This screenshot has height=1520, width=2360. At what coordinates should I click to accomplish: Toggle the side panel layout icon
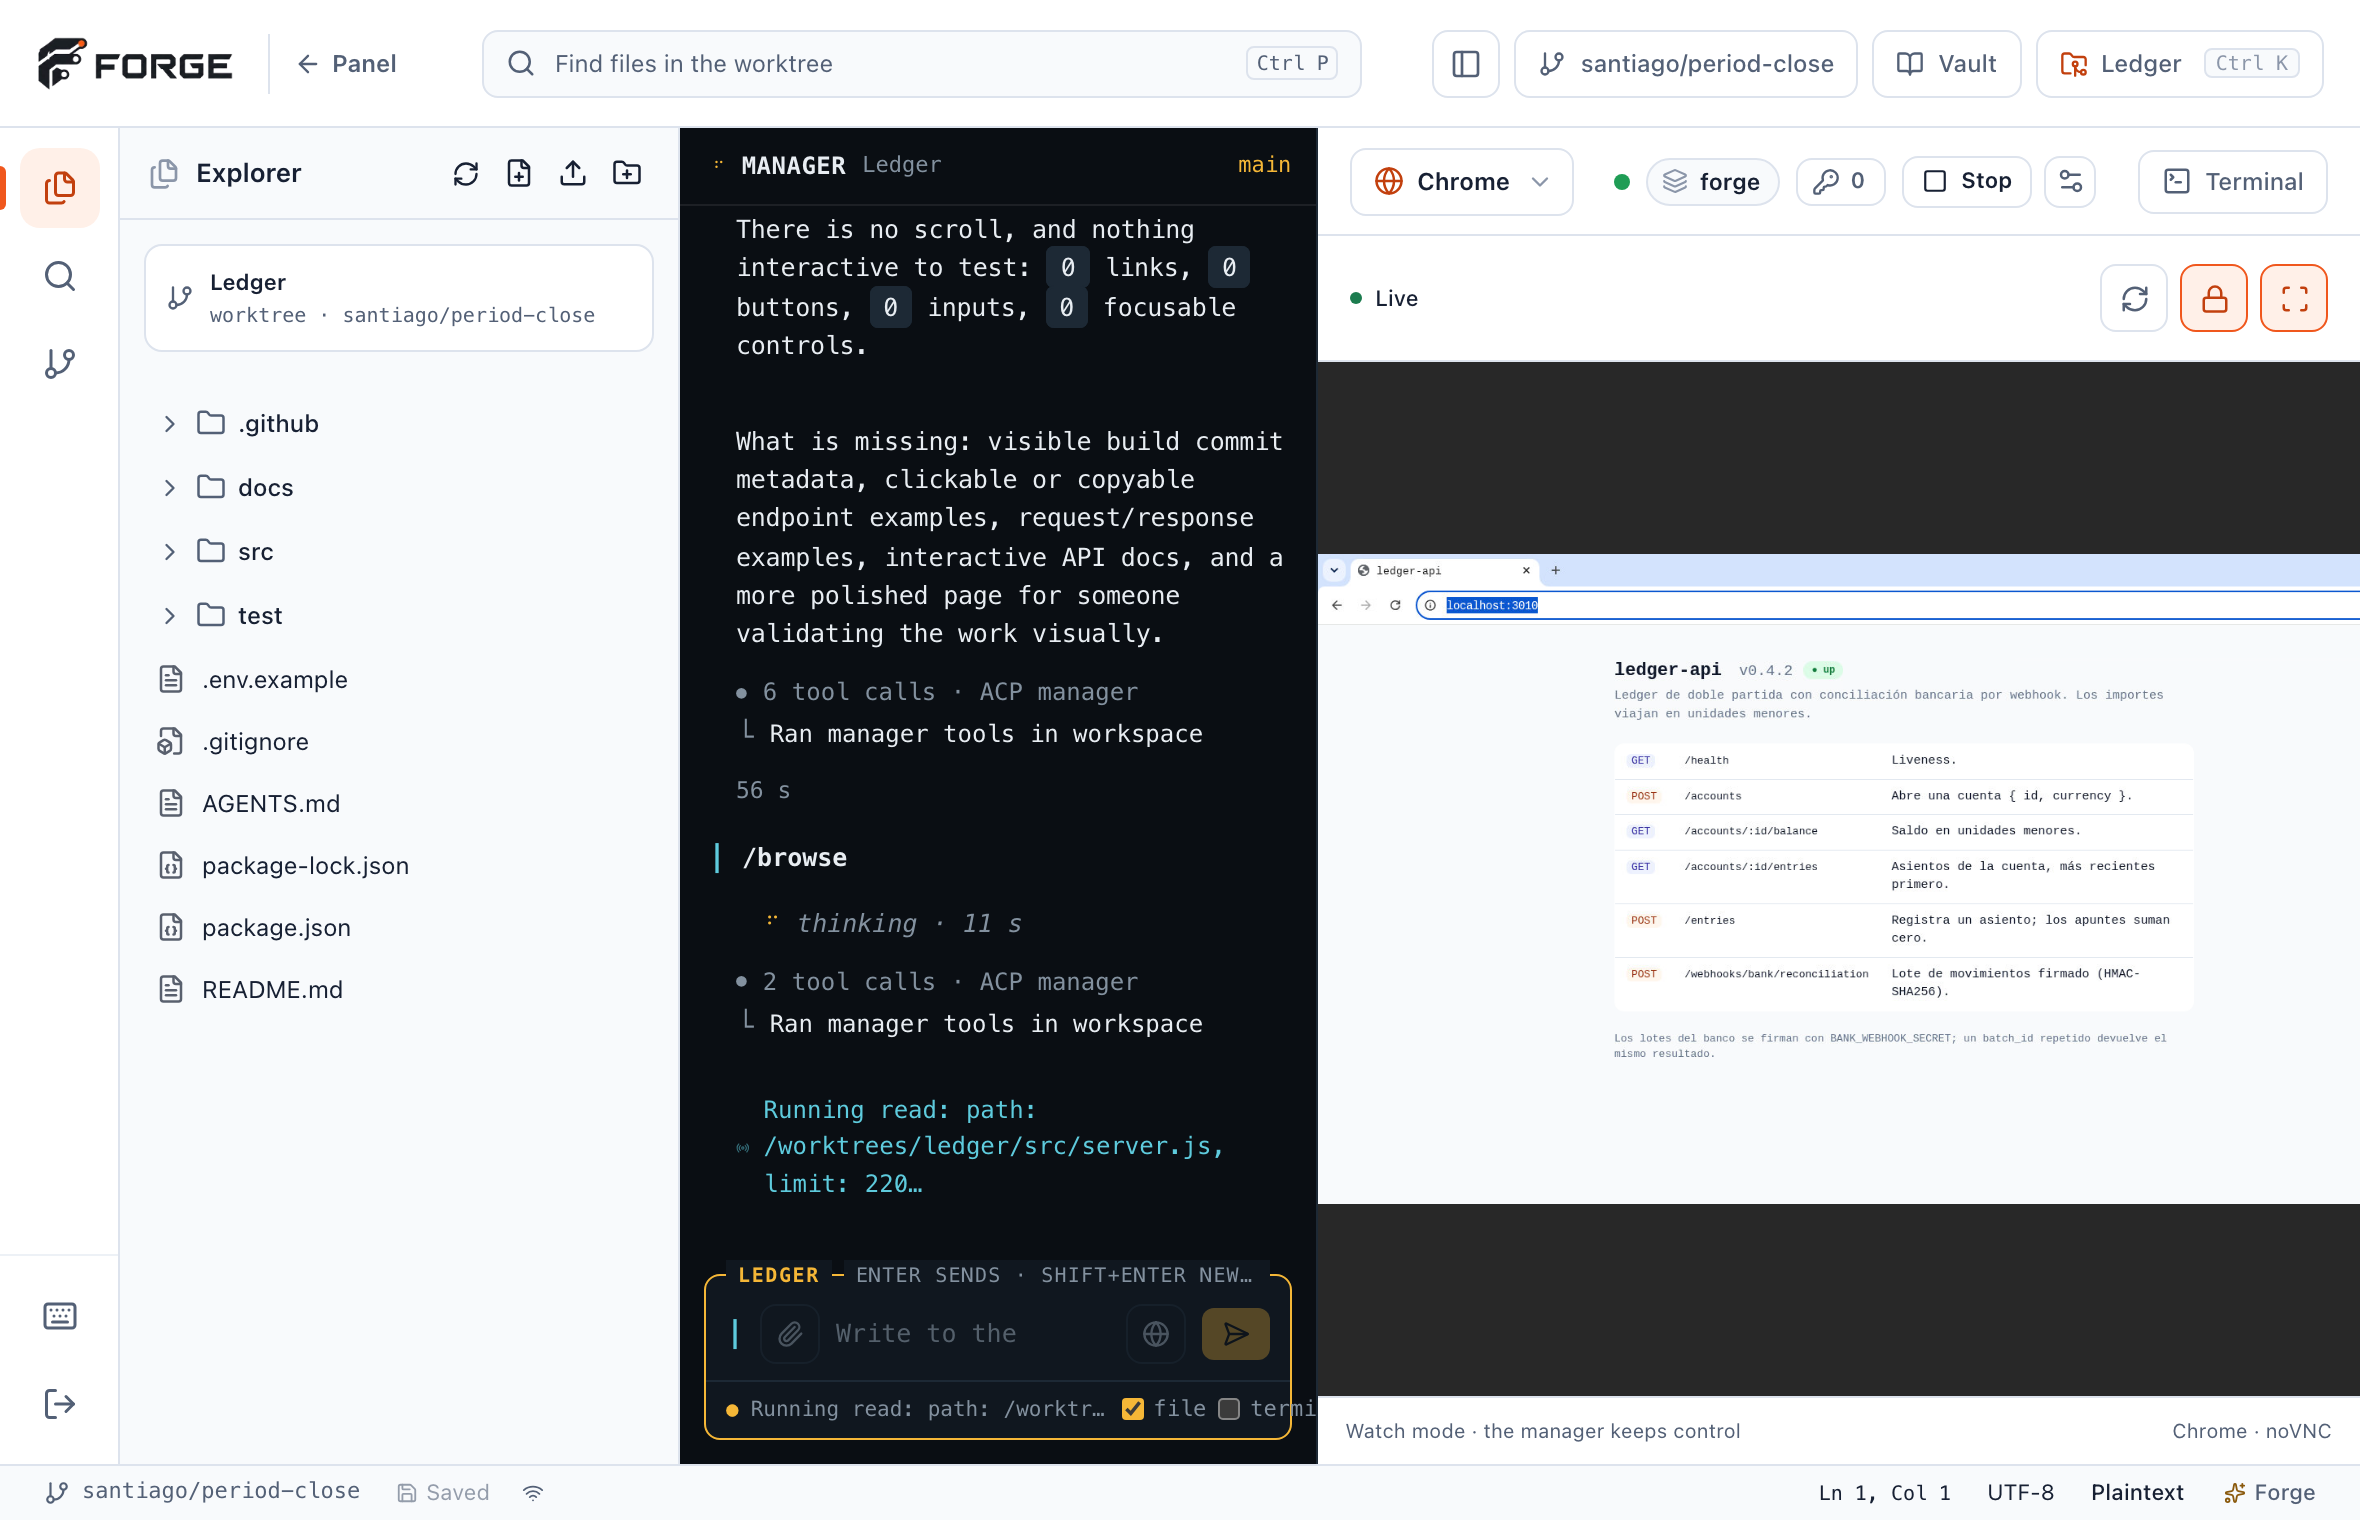coord(1466,64)
